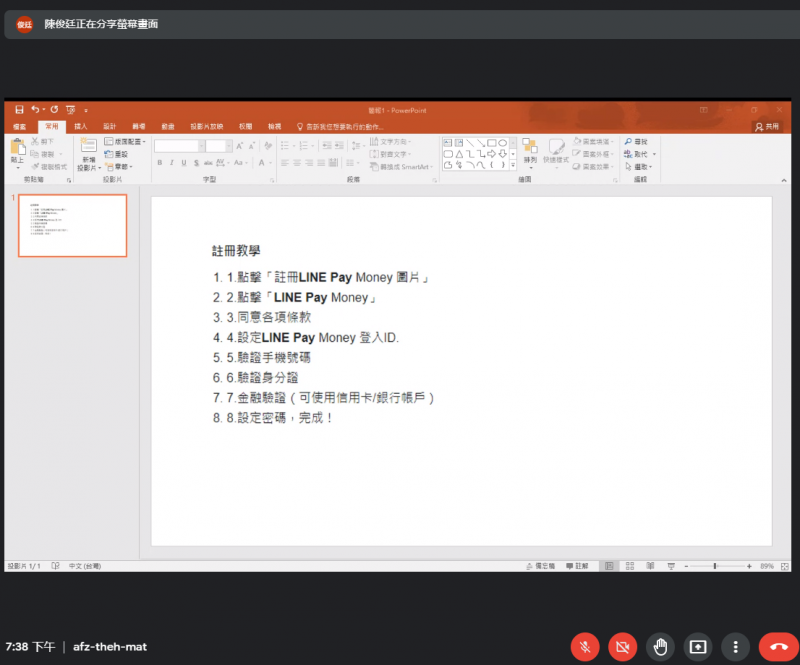Click the 共用 share button
The width and height of the screenshot is (800, 665).
pyautogui.click(x=767, y=127)
